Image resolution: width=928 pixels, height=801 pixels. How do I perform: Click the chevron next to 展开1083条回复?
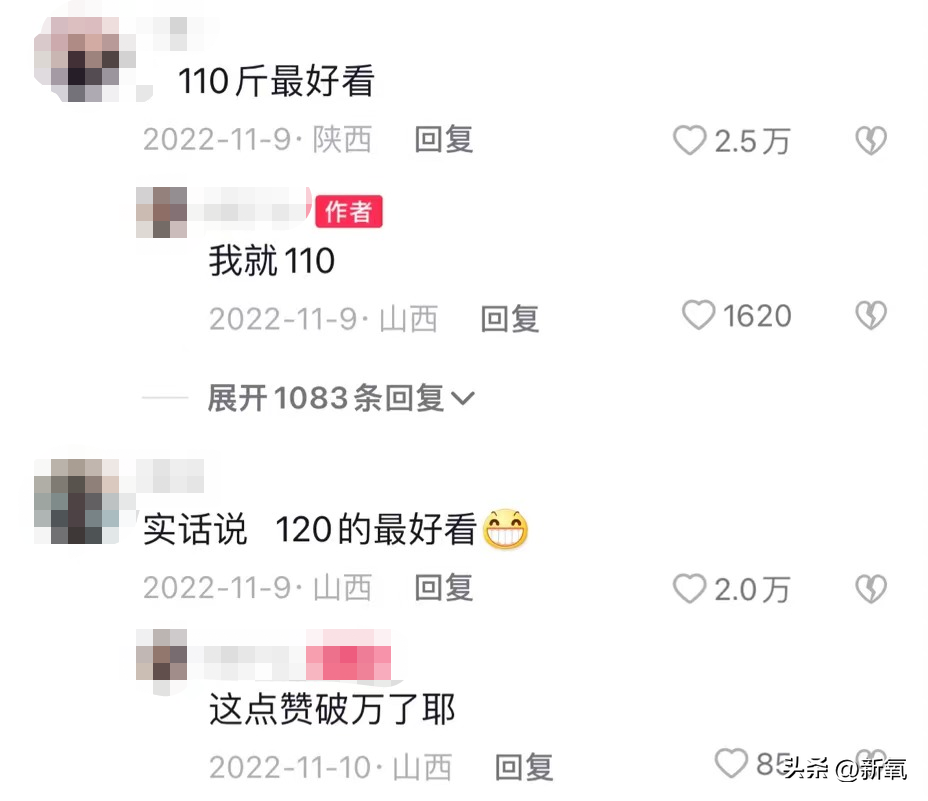(x=463, y=398)
